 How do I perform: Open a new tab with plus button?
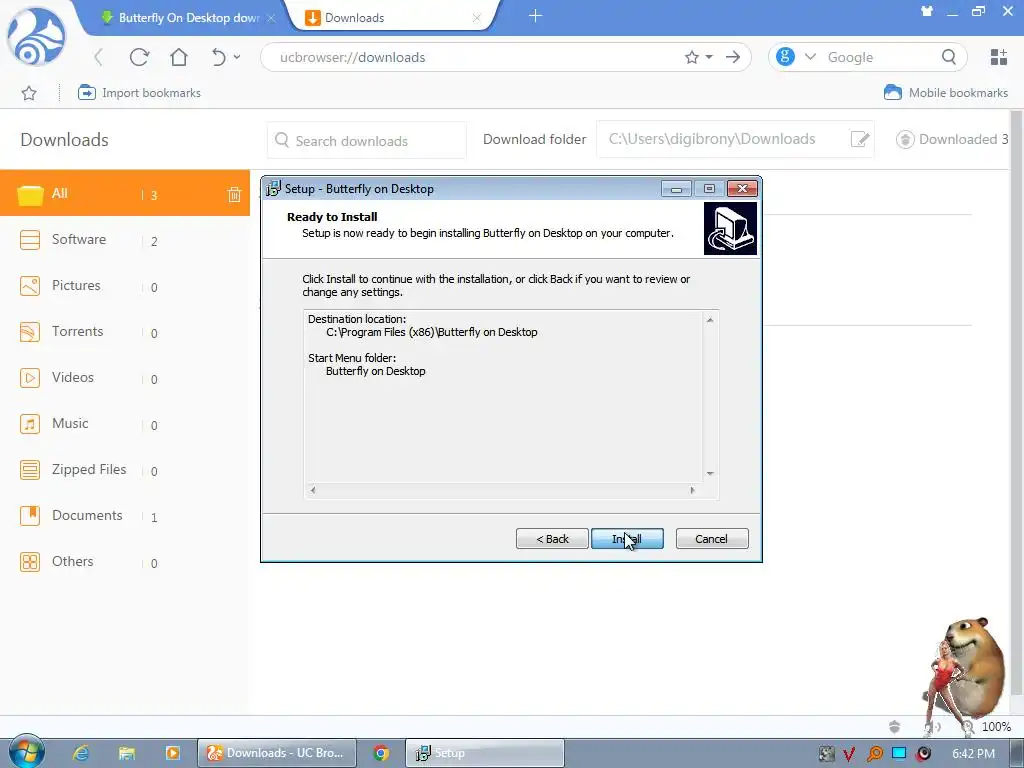[x=535, y=16]
